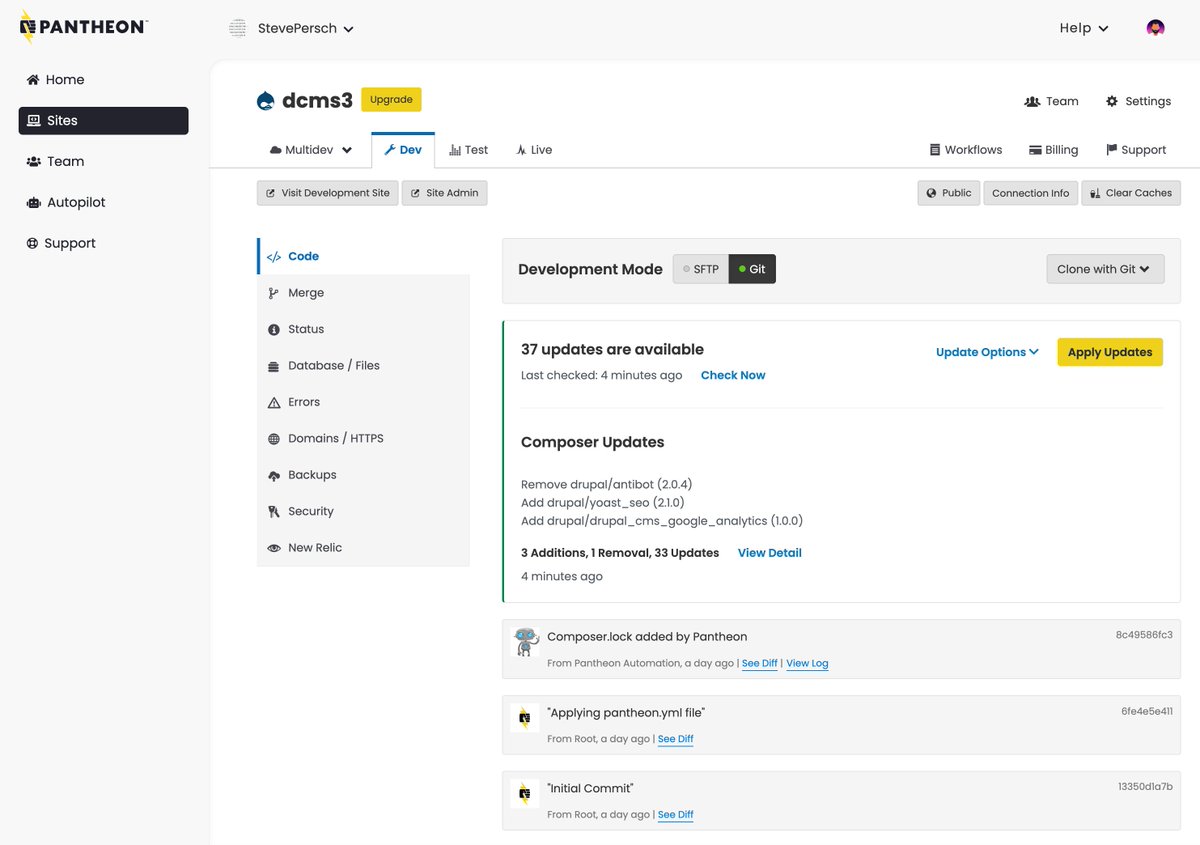Switch to the Live environment tab
1200x845 pixels.
point(534,150)
